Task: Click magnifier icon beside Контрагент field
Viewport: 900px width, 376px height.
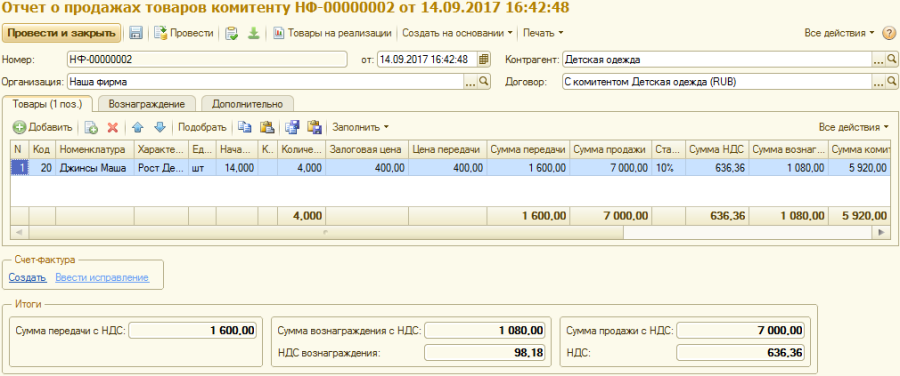Action: tap(891, 59)
